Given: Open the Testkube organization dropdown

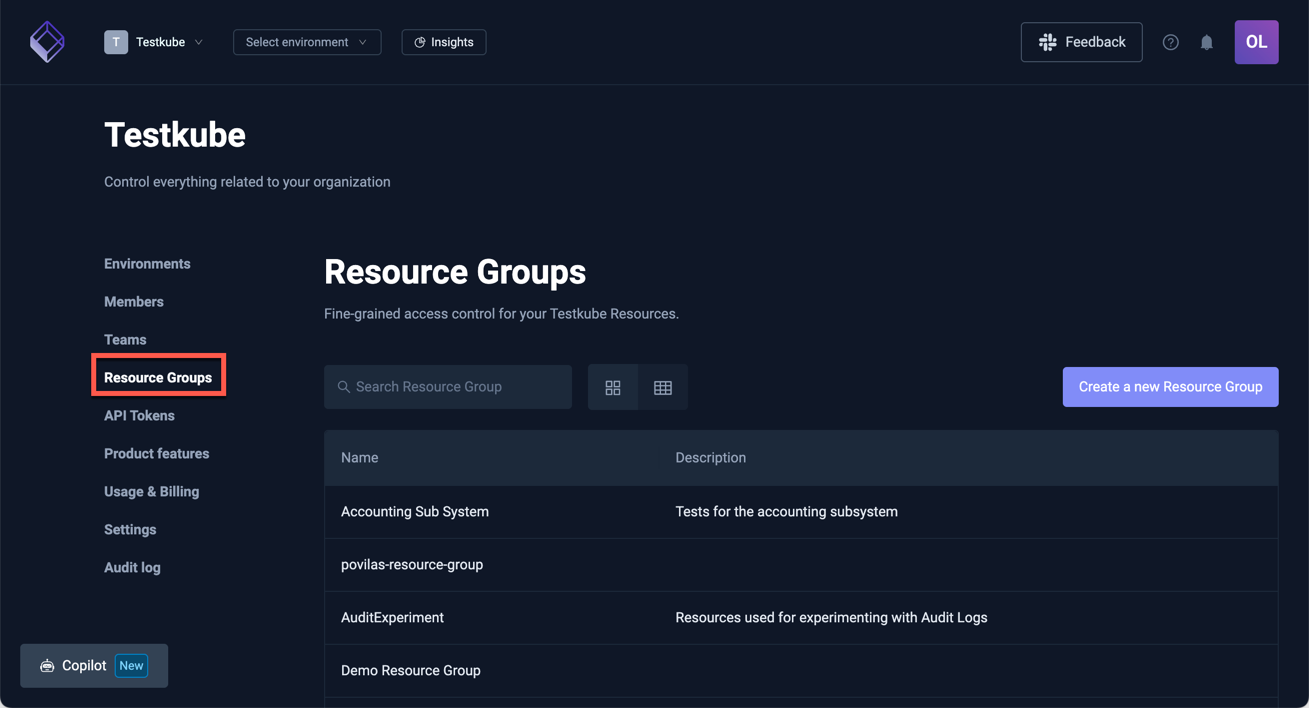Looking at the screenshot, I should point(160,42).
